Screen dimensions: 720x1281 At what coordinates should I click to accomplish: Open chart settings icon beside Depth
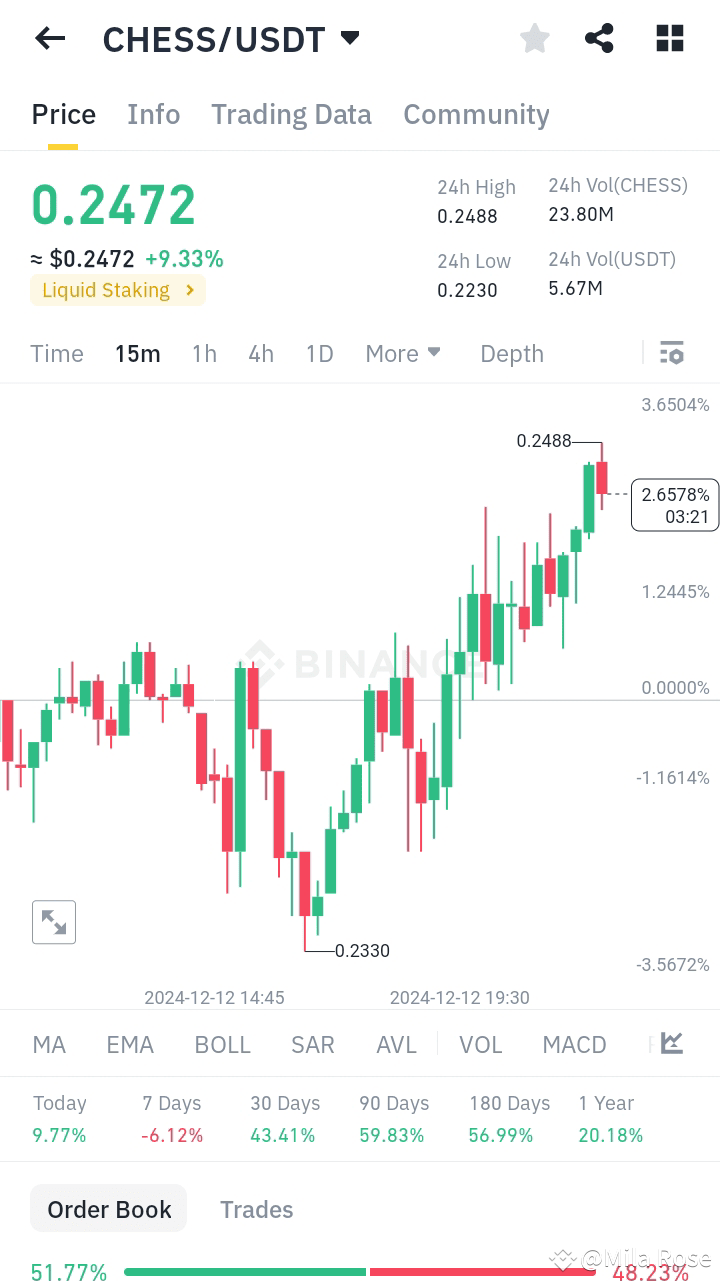click(671, 353)
